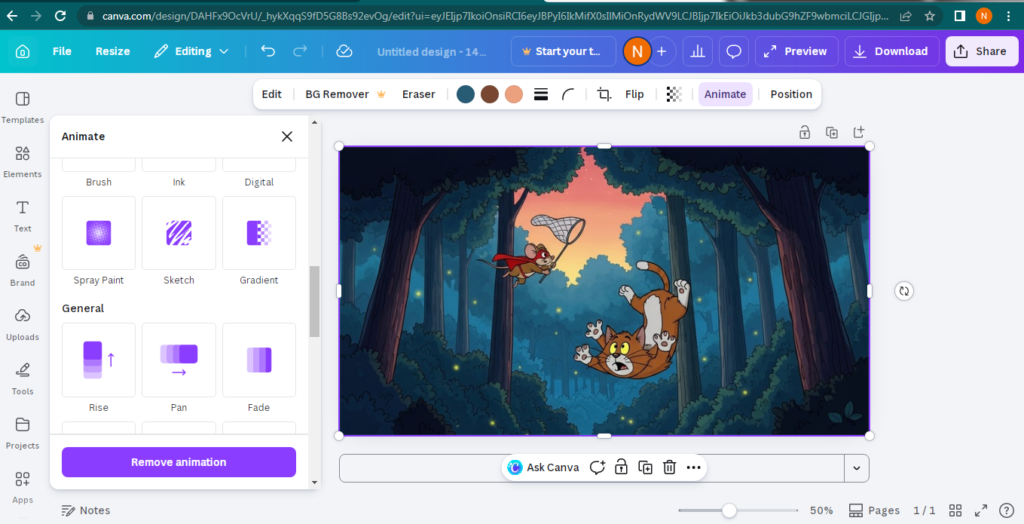
Task: Open the Editing mode dropdown
Action: 191,51
